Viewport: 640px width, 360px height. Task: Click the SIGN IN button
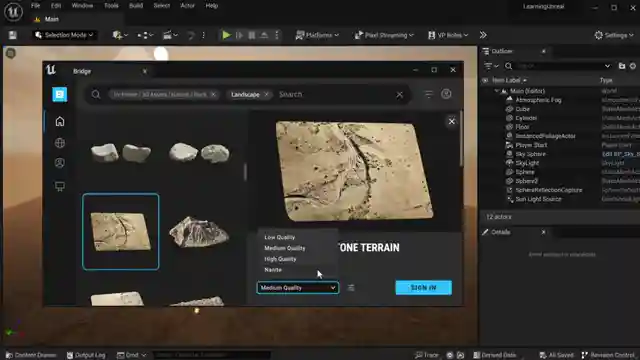coord(423,288)
